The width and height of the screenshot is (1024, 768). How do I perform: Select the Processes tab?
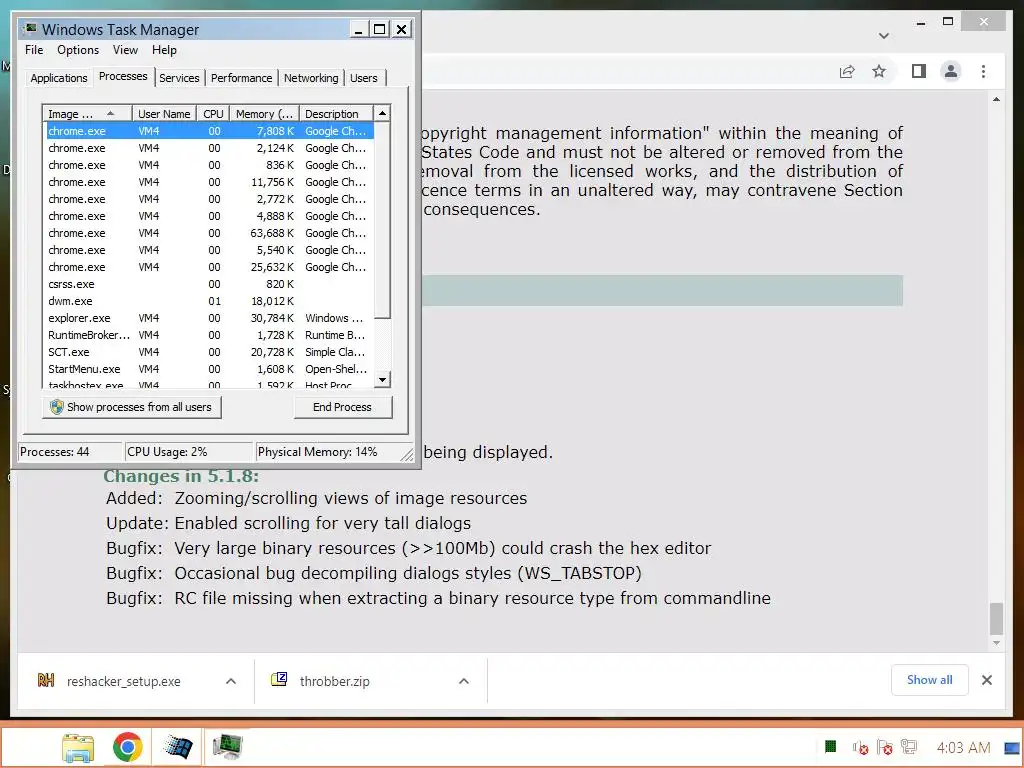(123, 76)
